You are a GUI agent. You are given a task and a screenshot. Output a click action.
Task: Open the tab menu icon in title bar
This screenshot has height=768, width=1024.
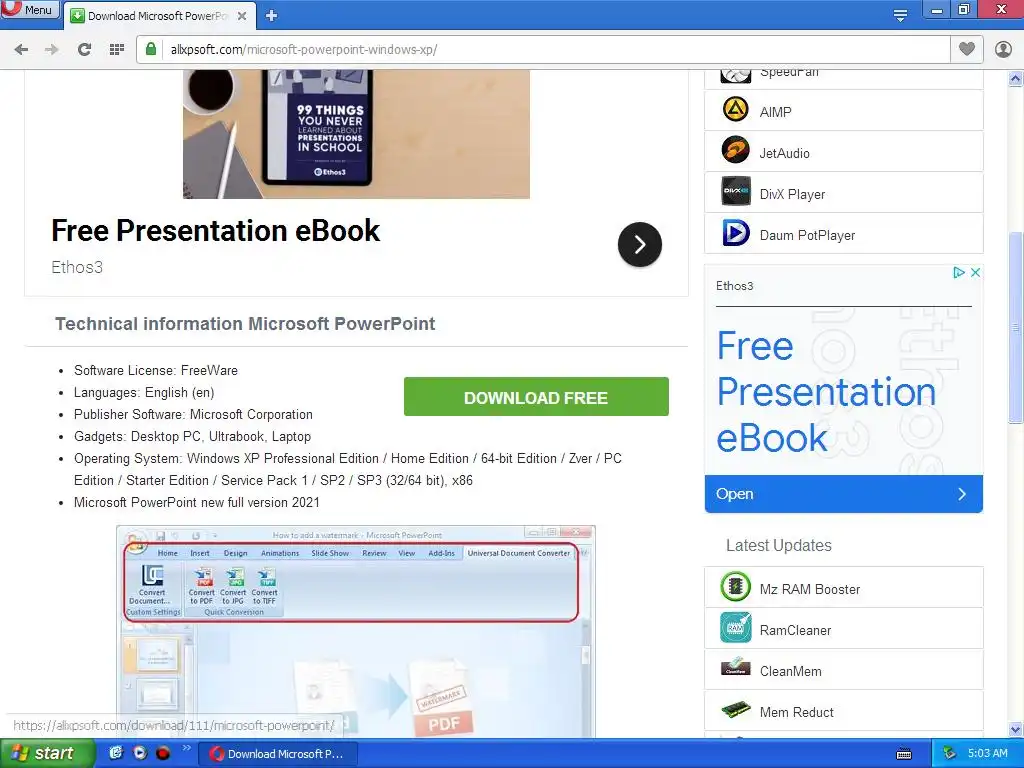pyautogui.click(x=901, y=16)
